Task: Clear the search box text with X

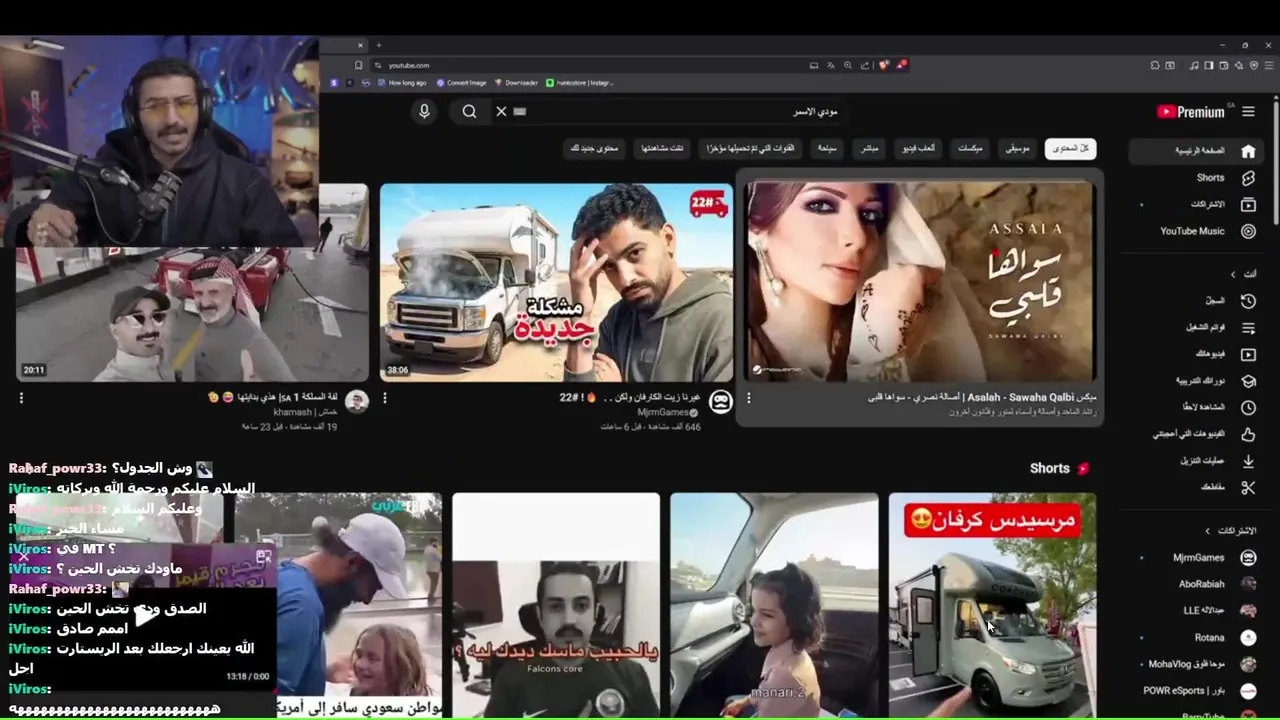Action: click(501, 111)
